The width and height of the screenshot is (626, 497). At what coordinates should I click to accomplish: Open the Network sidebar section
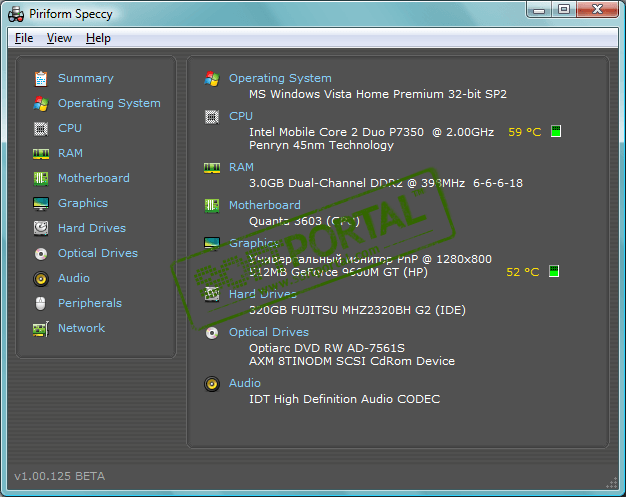[81, 328]
